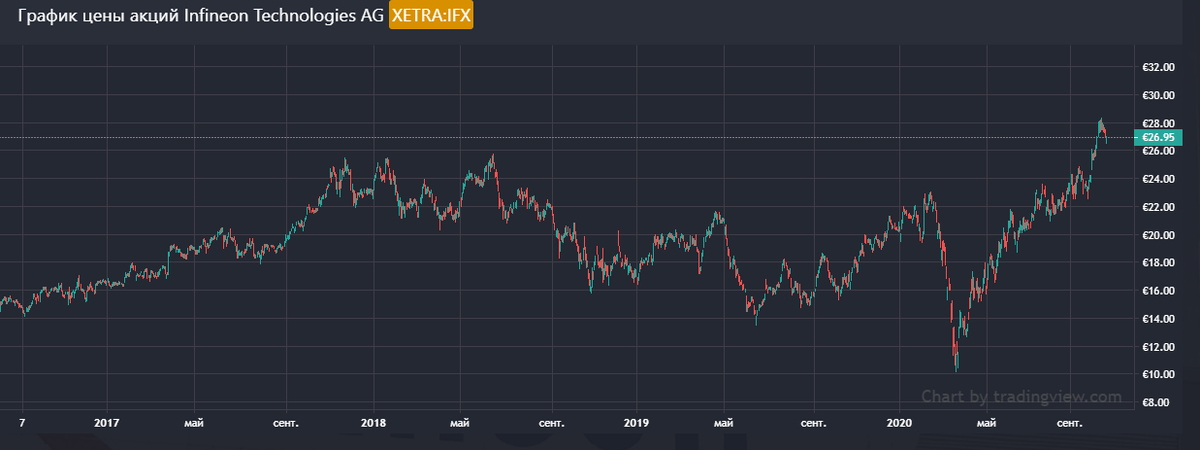The height and width of the screenshot is (450, 1200).
Task: Click the €18.00 price axis label
Action: click(x=1157, y=263)
